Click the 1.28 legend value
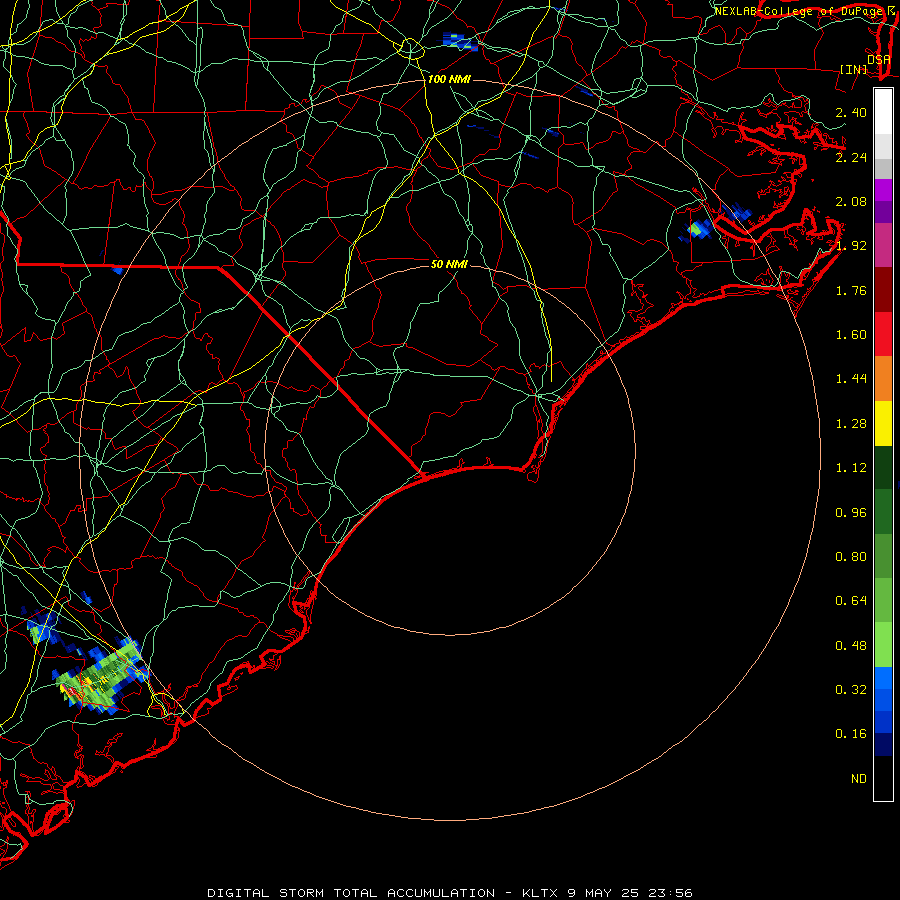The height and width of the screenshot is (900, 900). coord(851,424)
